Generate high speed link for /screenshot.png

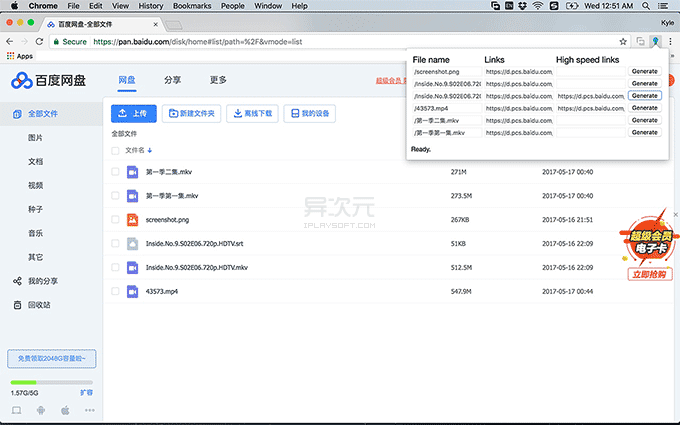click(644, 71)
